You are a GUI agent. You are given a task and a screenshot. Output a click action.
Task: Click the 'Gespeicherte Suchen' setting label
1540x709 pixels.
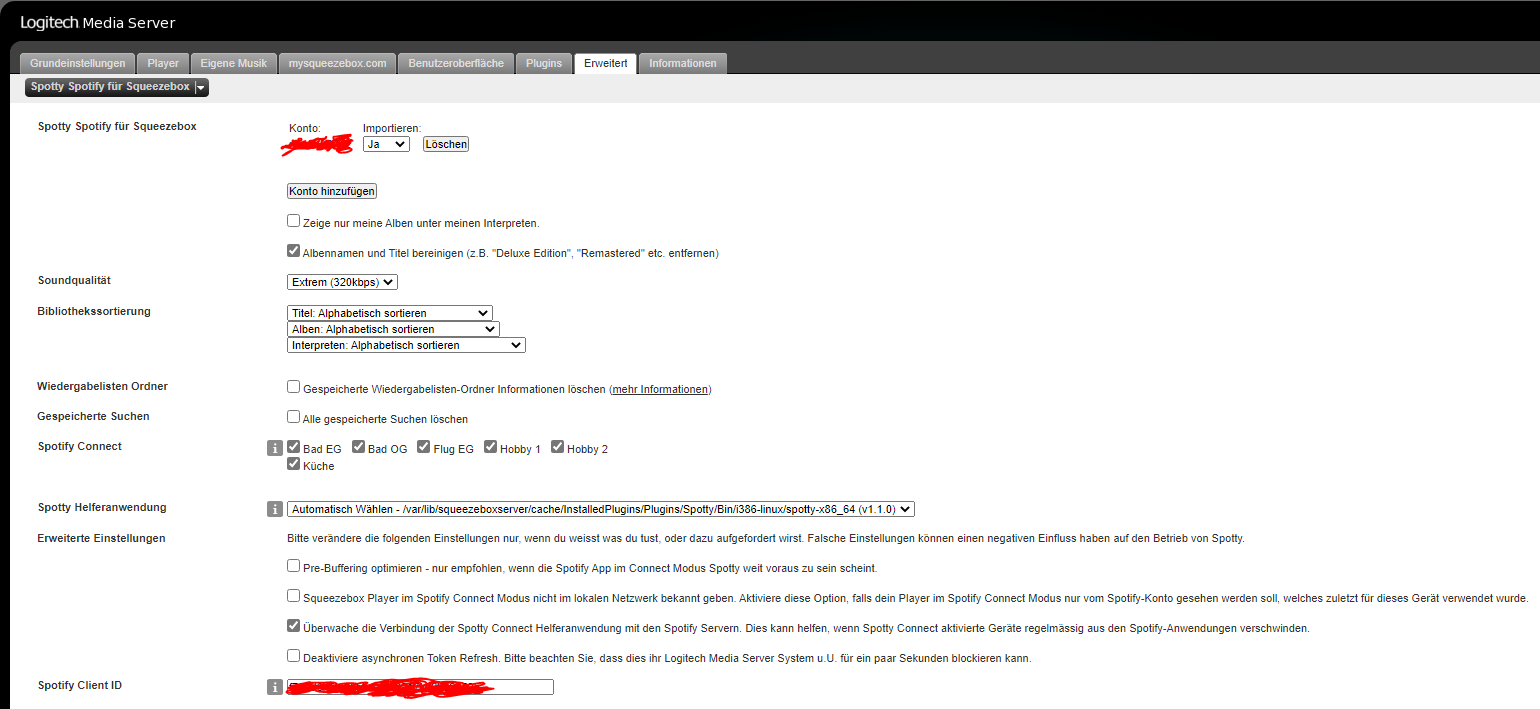tap(93, 416)
